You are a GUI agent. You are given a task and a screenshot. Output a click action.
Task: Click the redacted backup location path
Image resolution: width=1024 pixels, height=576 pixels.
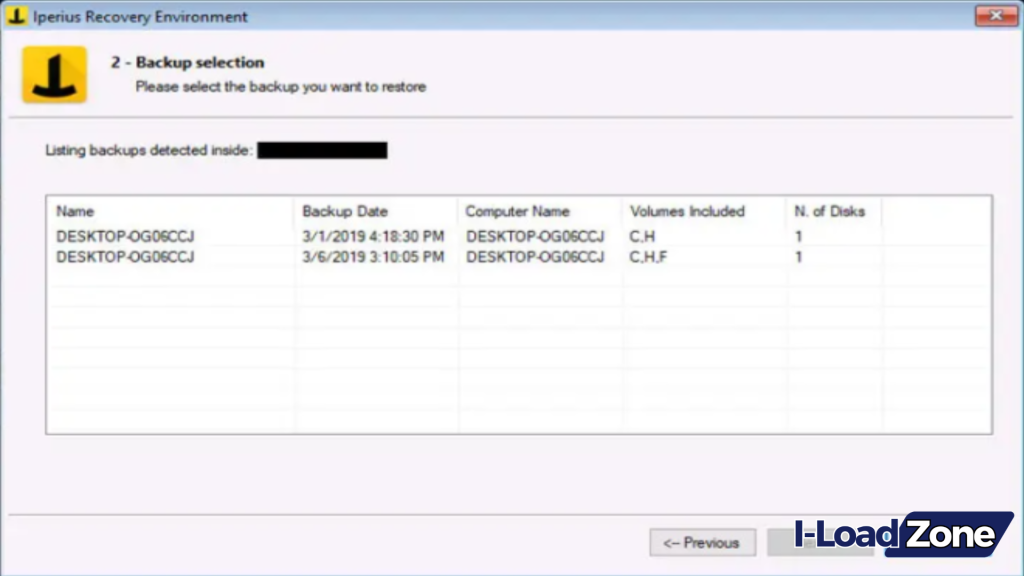(x=322, y=150)
